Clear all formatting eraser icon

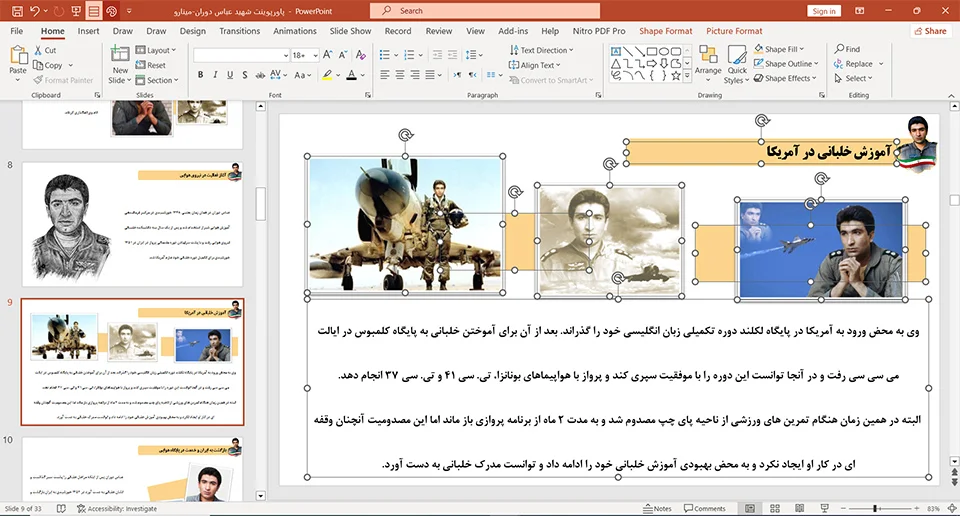coord(361,55)
